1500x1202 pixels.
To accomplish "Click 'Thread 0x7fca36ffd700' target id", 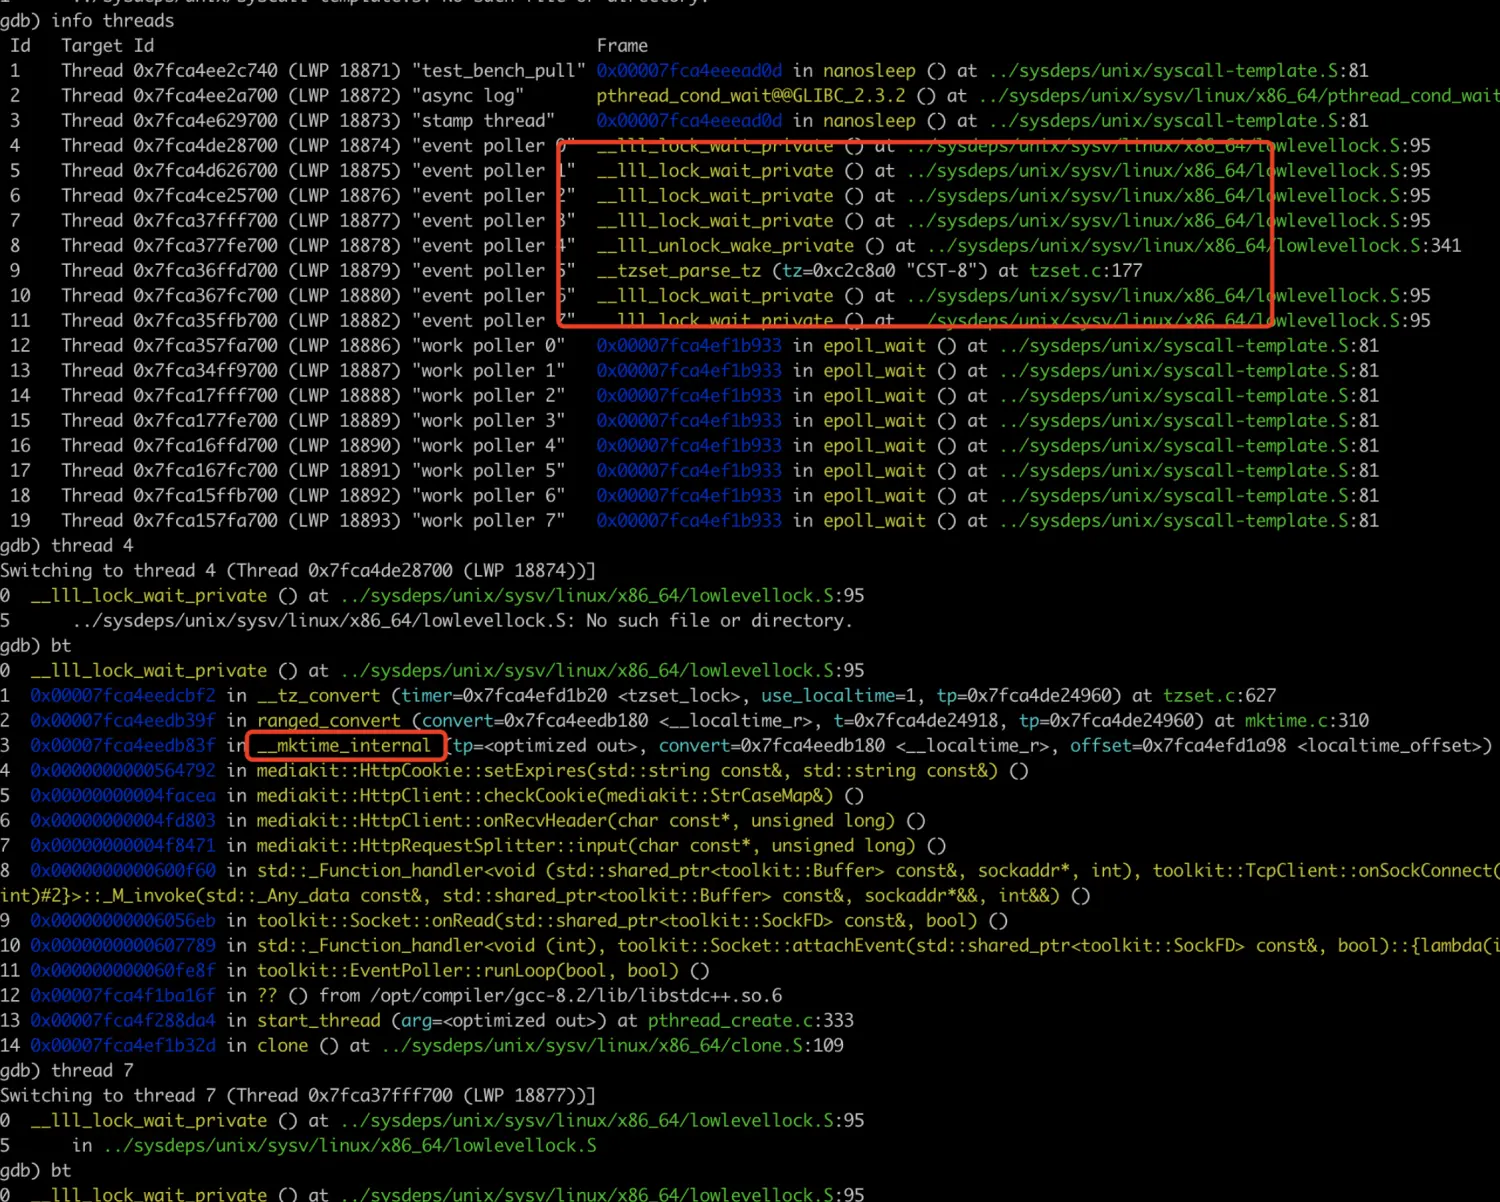I will click(x=169, y=270).
